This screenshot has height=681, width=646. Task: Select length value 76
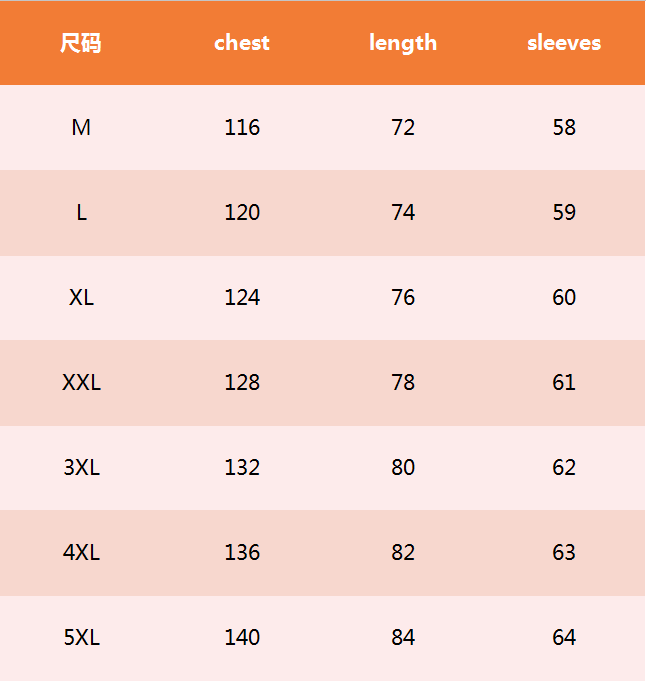[403, 298]
